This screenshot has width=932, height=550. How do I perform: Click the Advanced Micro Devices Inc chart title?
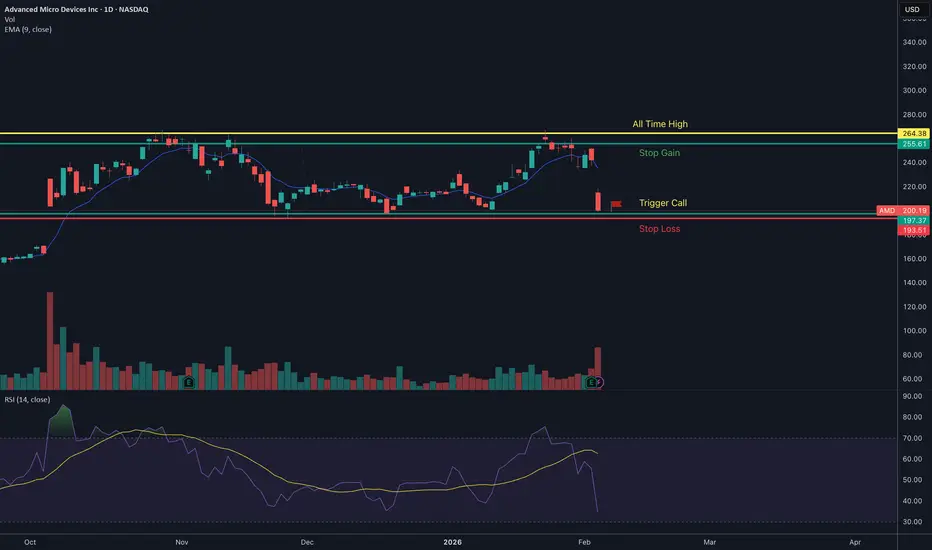click(x=76, y=10)
